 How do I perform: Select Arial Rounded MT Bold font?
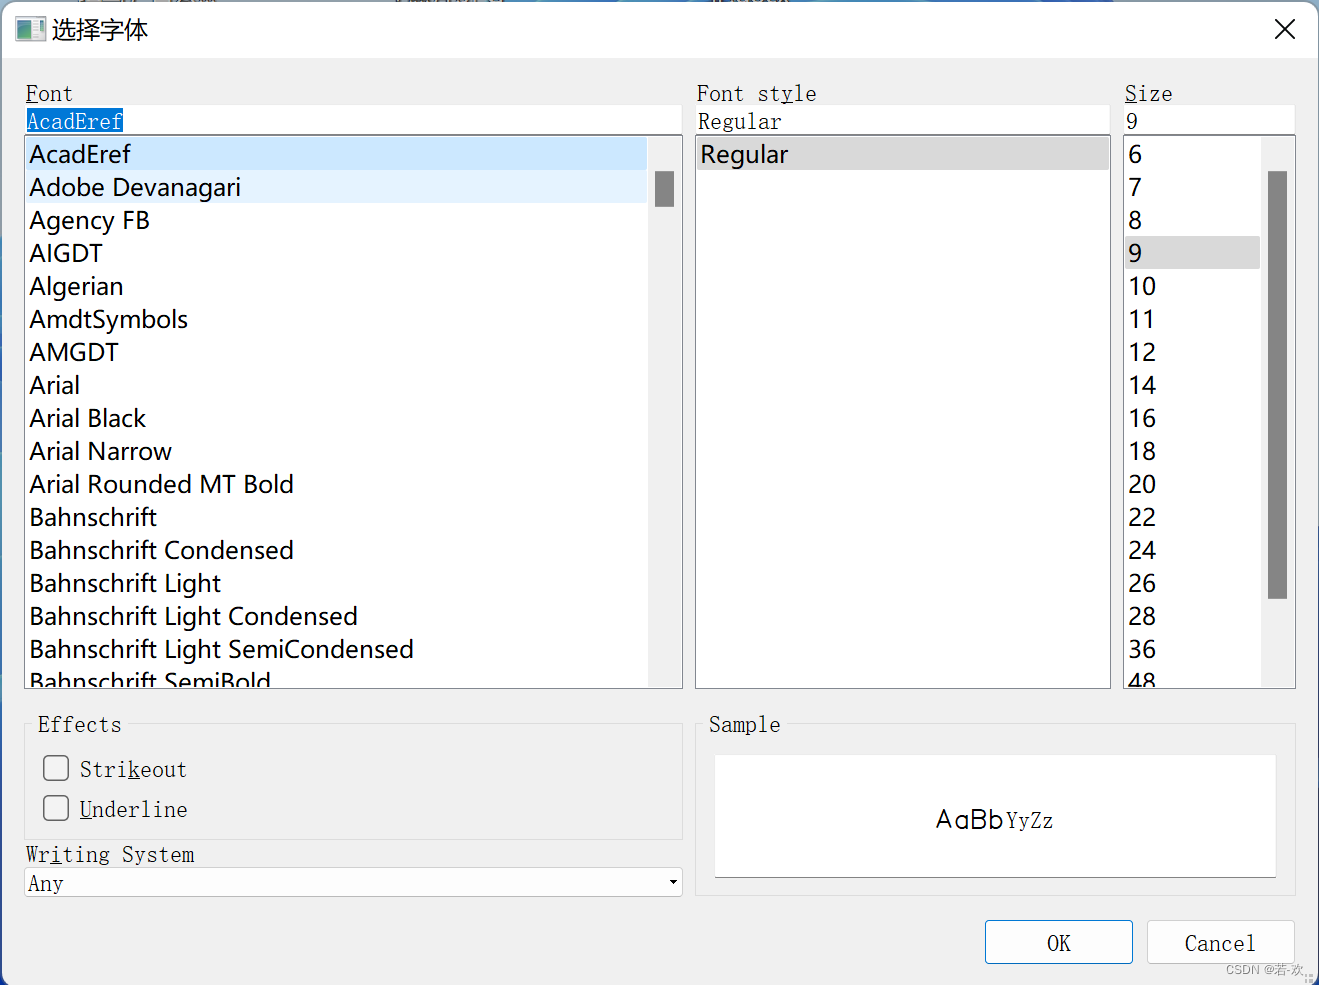point(336,484)
